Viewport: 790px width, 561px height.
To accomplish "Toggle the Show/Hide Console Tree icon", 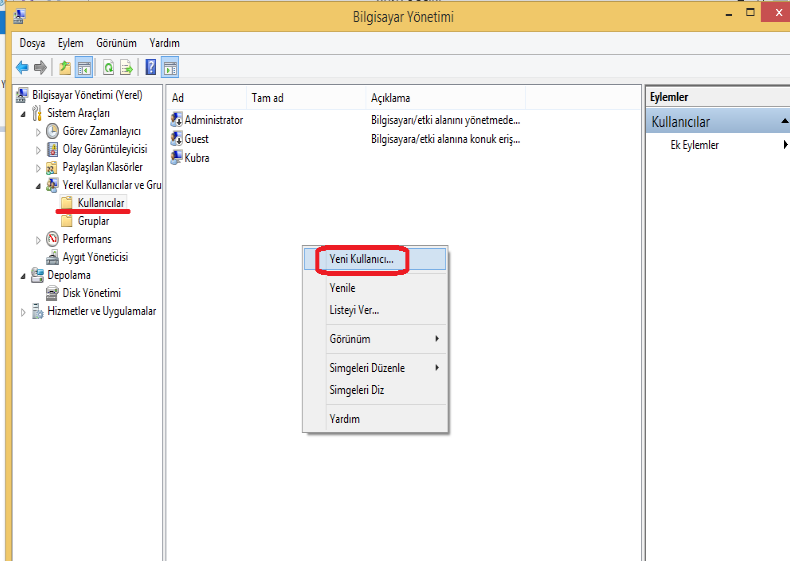I will coord(85,68).
